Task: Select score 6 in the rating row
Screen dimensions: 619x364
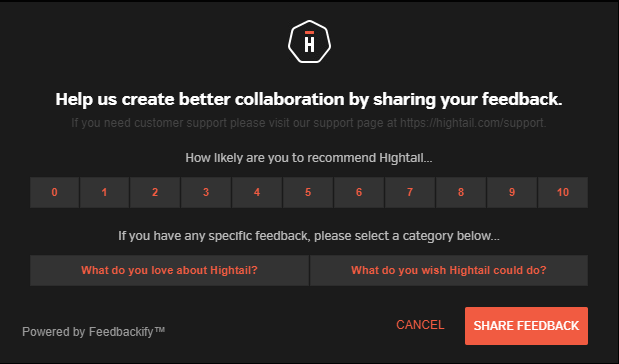Action: coord(359,192)
